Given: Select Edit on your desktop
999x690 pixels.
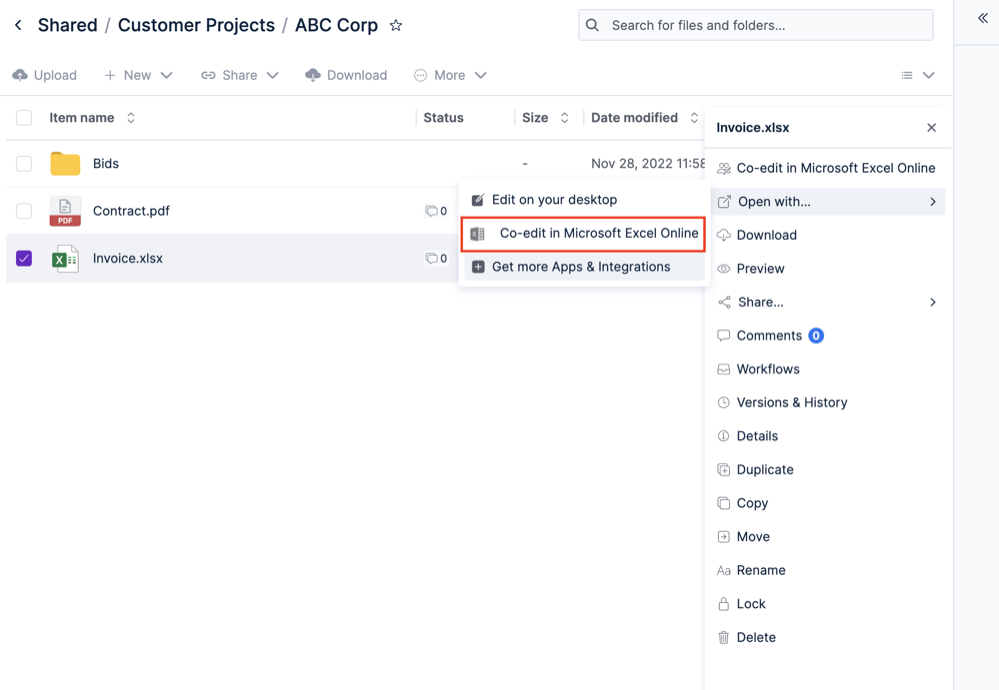Looking at the screenshot, I should (x=584, y=199).
